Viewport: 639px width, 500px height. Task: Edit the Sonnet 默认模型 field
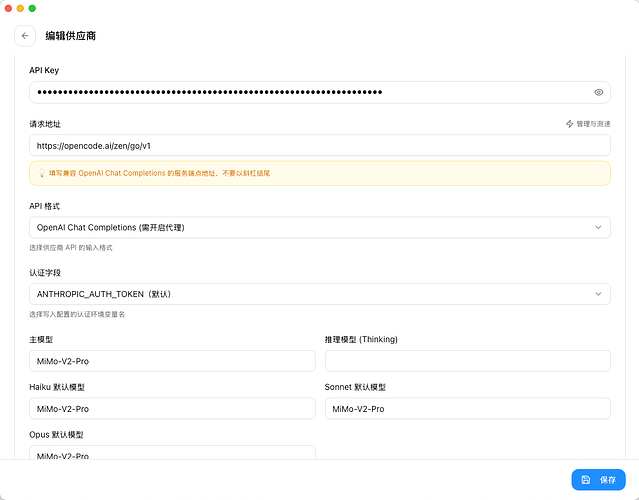tap(467, 409)
